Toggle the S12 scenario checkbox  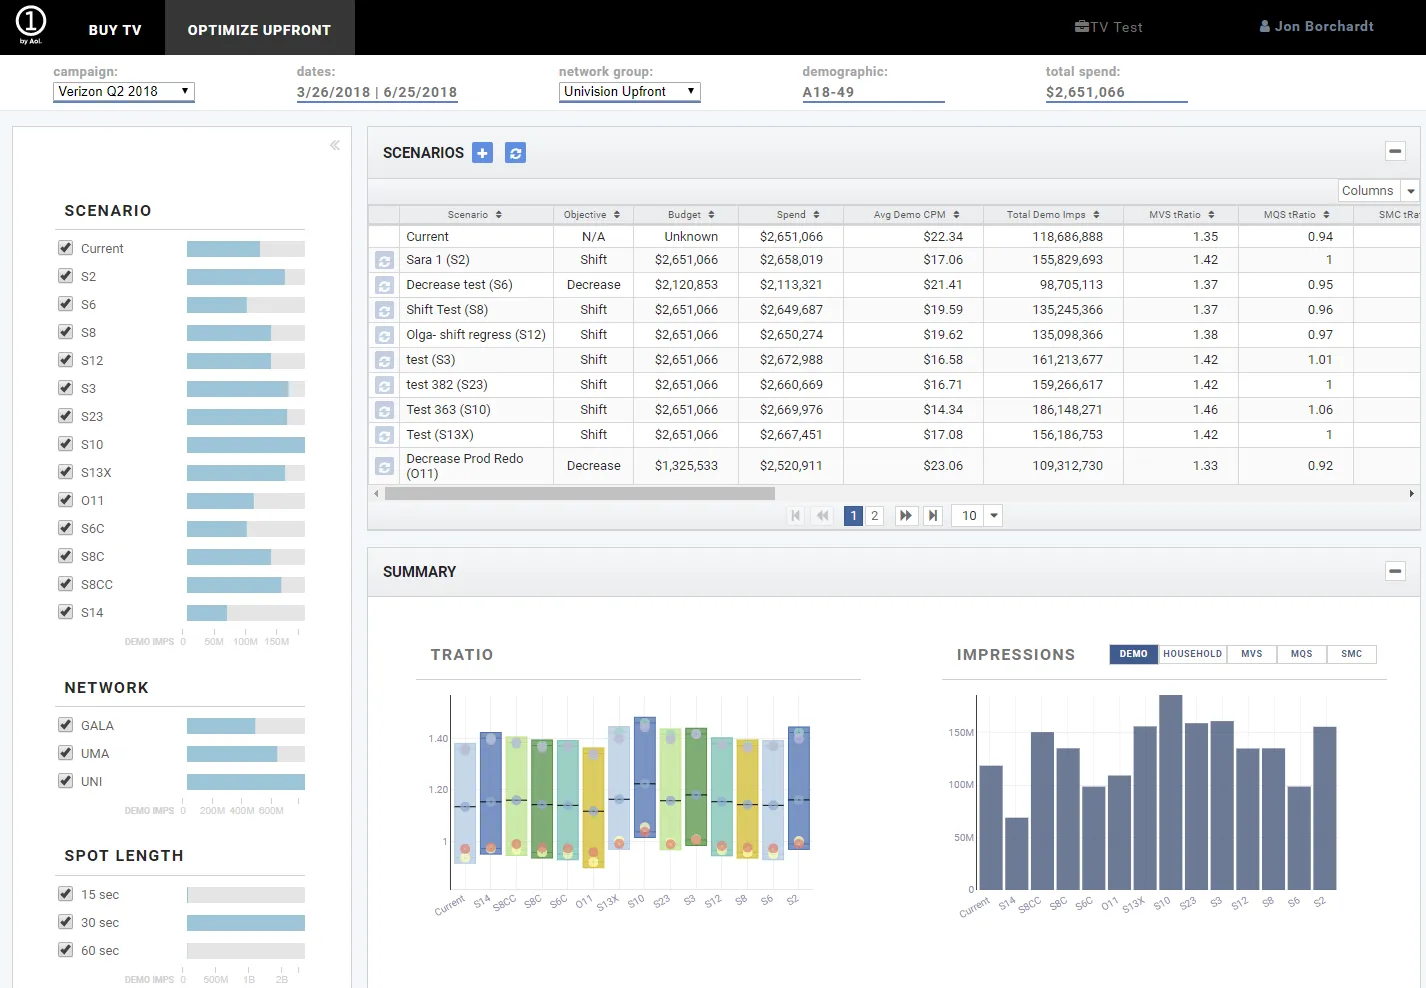[66, 360]
